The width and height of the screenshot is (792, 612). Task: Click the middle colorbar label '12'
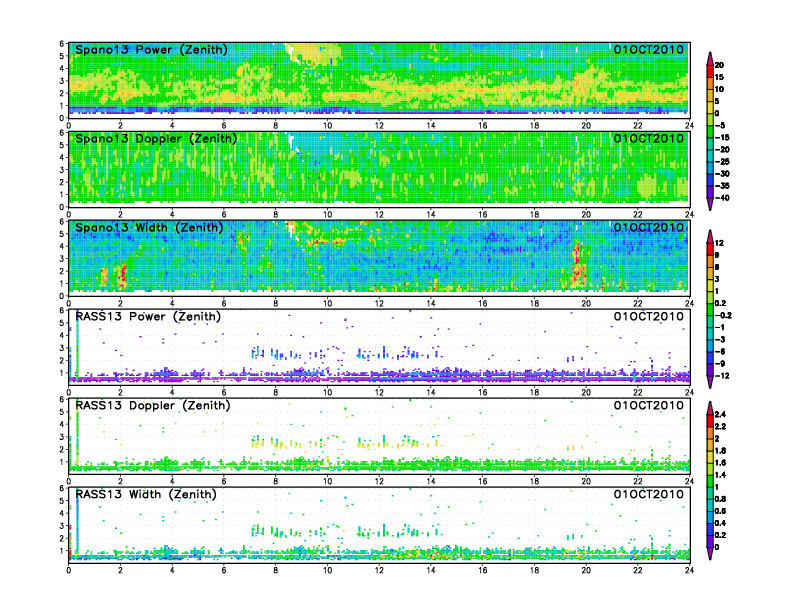(x=719, y=243)
